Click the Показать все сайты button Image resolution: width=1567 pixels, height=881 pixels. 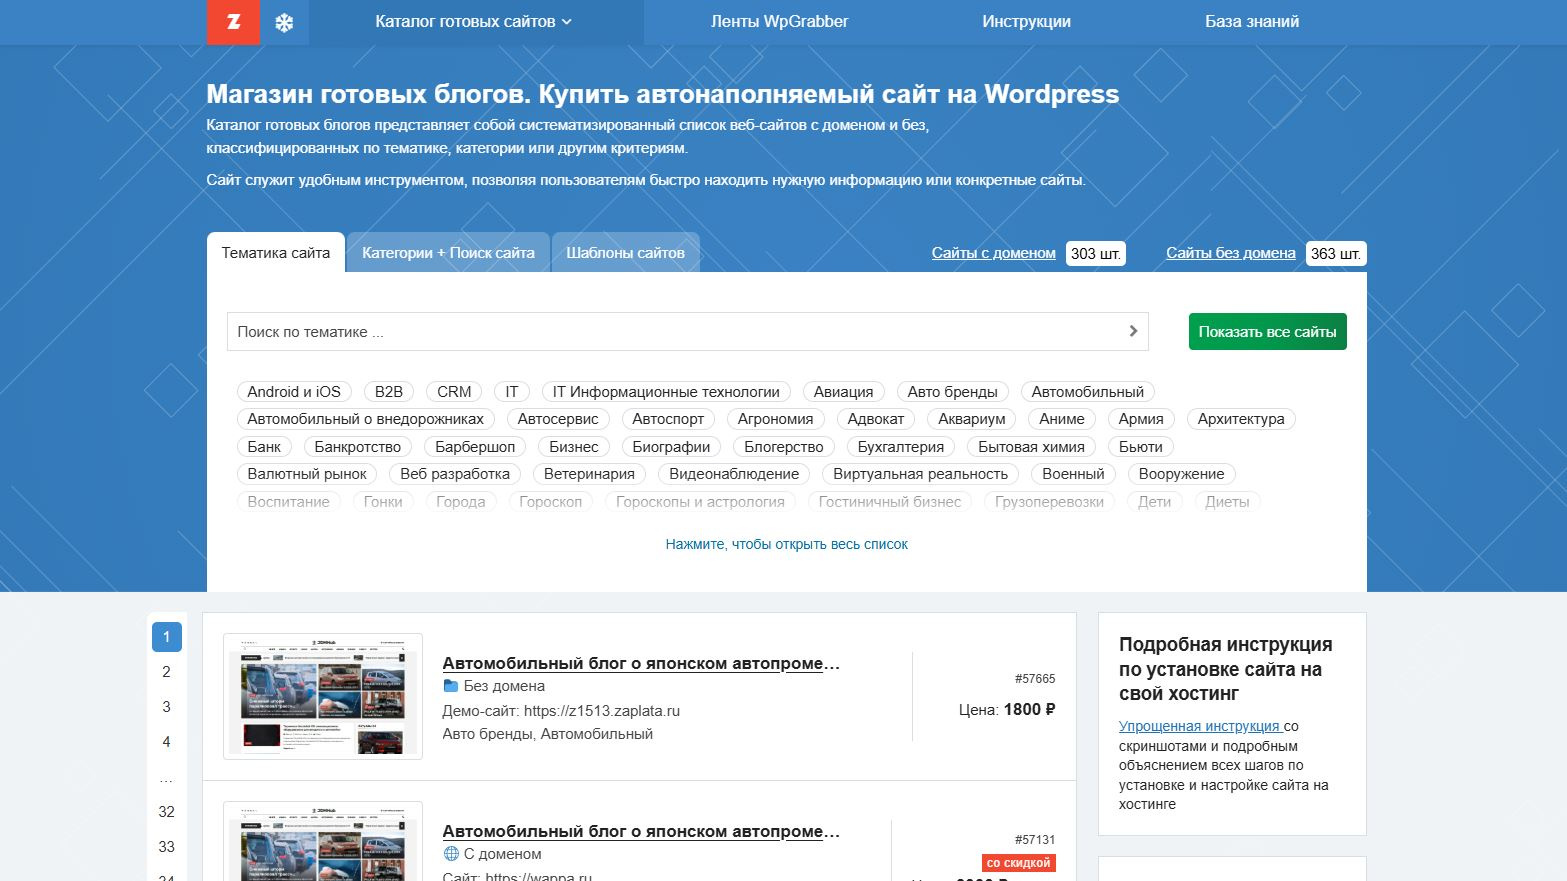point(1267,332)
